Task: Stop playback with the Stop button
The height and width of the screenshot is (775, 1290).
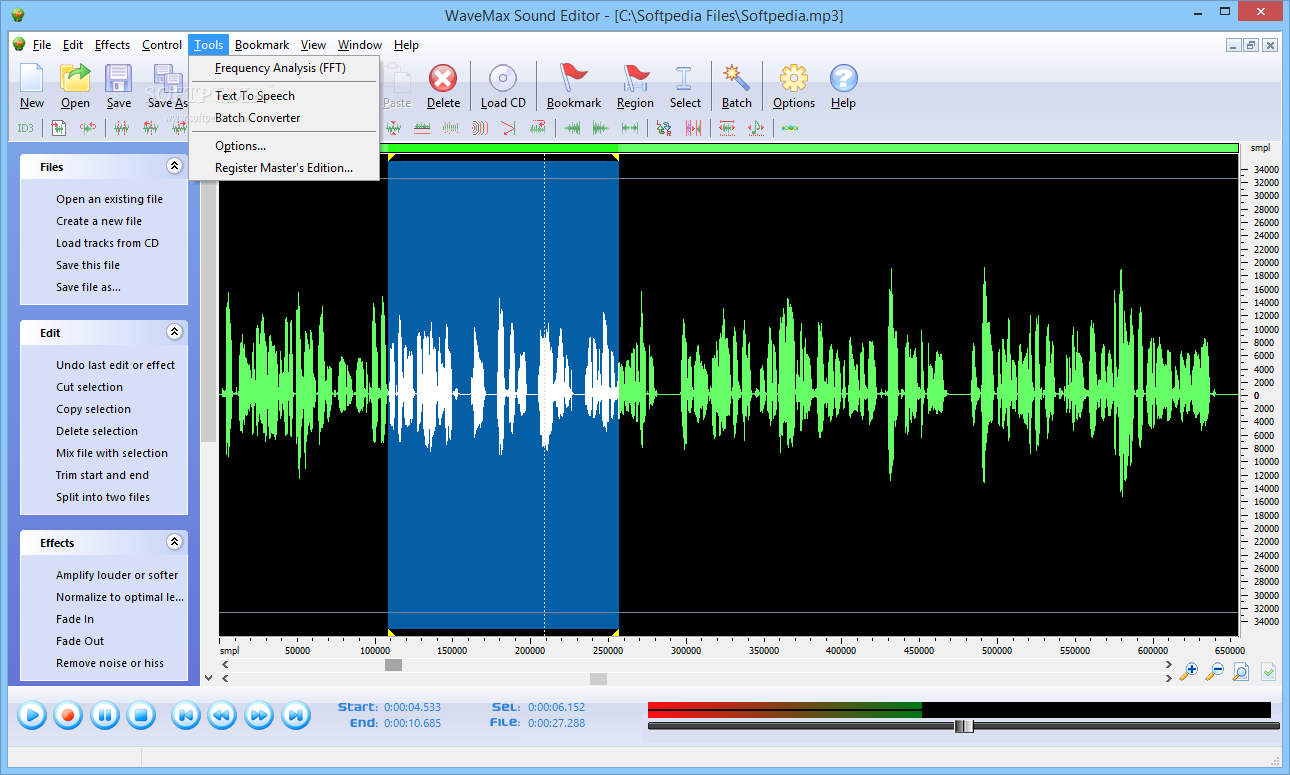Action: tap(141, 715)
